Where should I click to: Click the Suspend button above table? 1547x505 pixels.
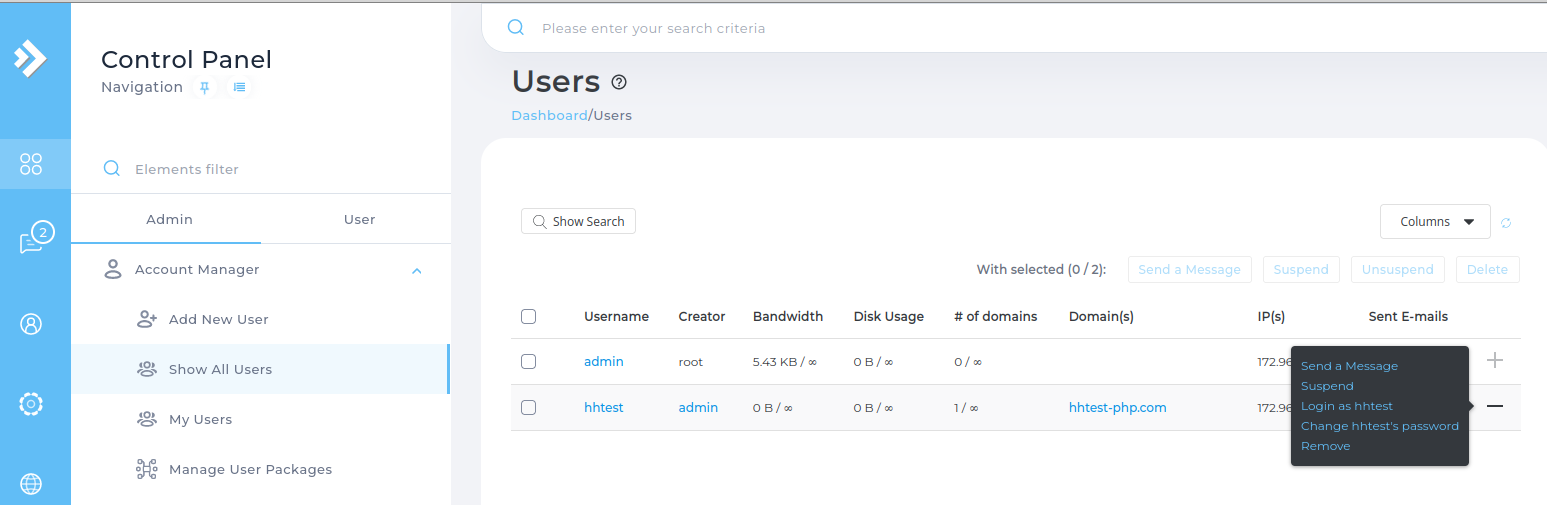[1301, 269]
